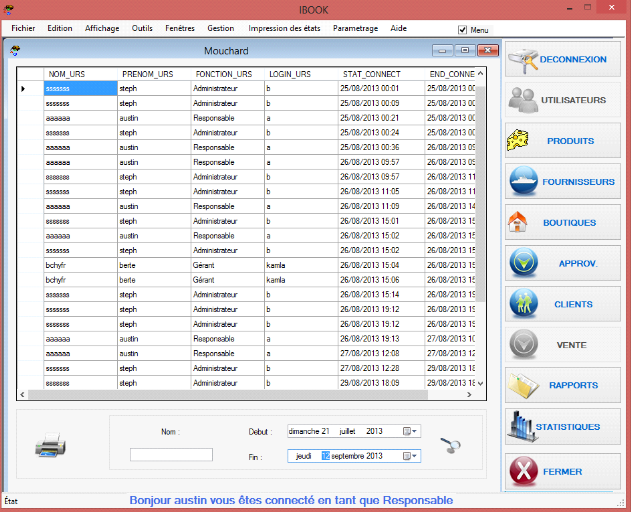
Task: Click the Rapports folder icon button
Action: tap(563, 385)
